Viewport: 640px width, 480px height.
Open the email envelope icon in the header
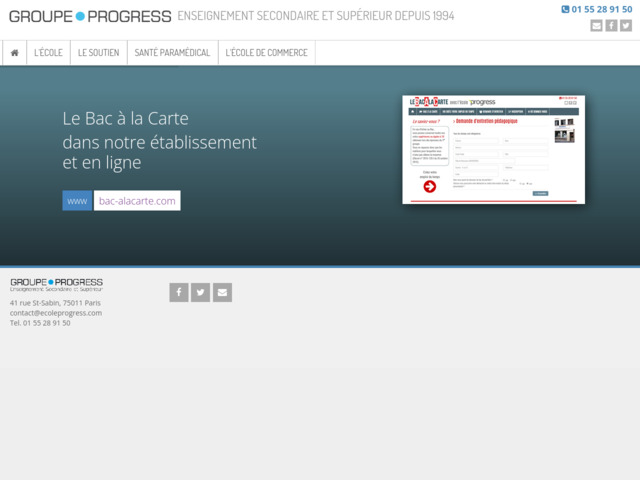pyautogui.click(x=596, y=26)
